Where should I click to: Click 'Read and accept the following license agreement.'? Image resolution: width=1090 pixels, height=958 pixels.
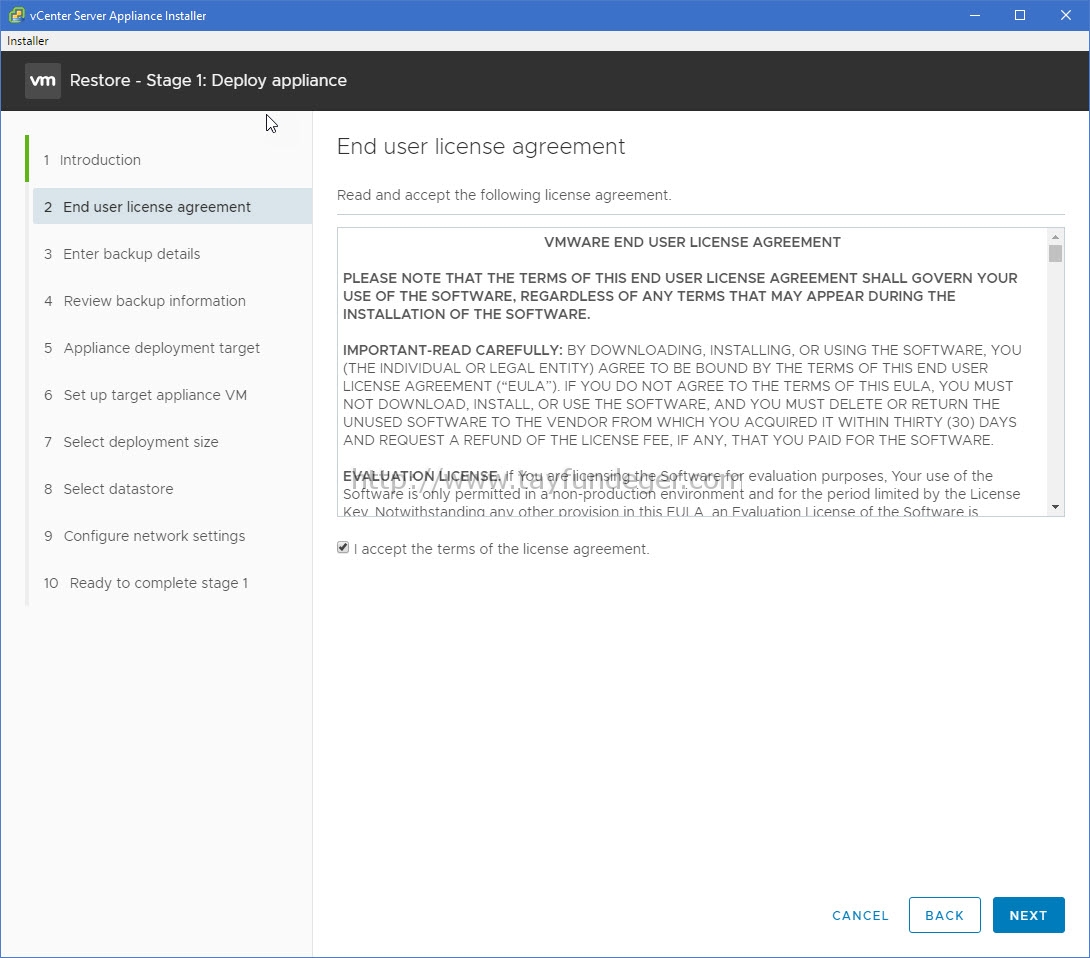[504, 195]
